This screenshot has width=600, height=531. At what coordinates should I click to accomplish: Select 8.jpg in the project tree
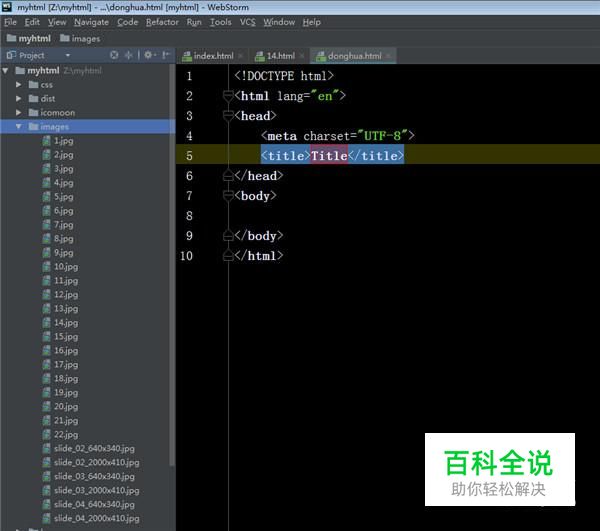[x=63, y=239]
